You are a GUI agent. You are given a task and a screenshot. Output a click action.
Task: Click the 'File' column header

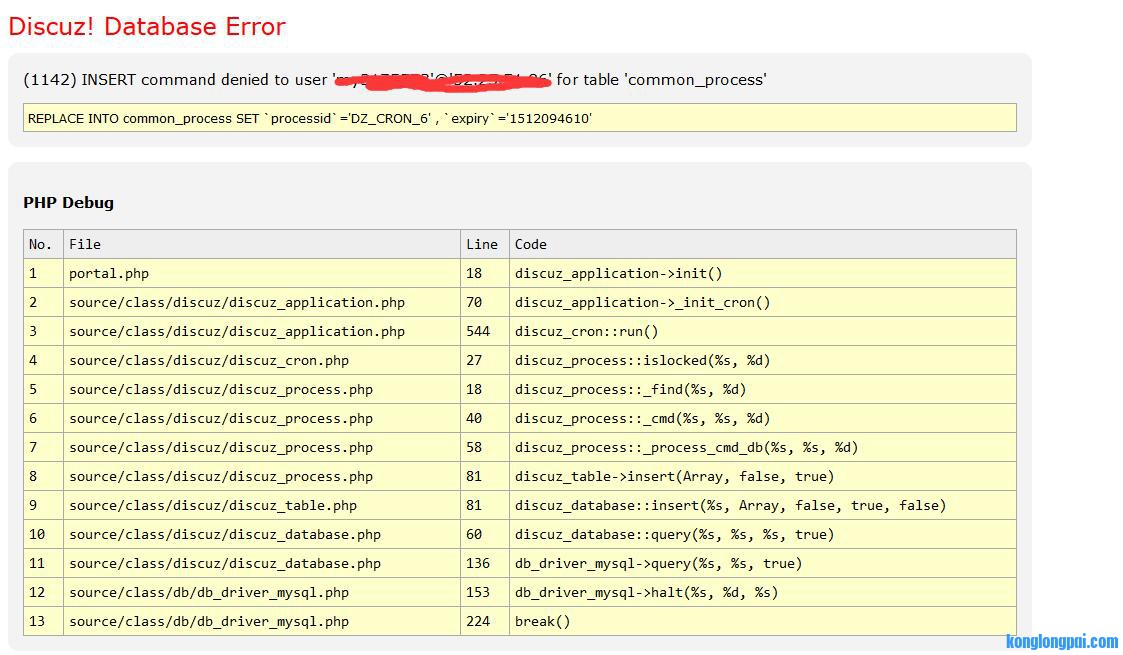tap(261, 244)
